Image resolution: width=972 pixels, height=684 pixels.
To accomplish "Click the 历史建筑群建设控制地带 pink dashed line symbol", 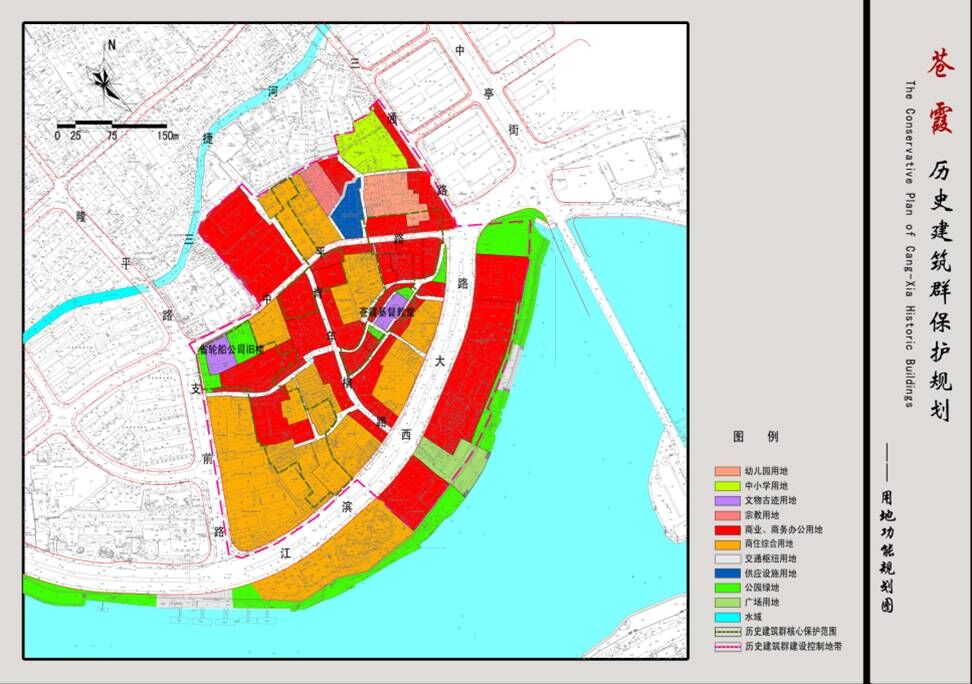I will click(x=726, y=647).
